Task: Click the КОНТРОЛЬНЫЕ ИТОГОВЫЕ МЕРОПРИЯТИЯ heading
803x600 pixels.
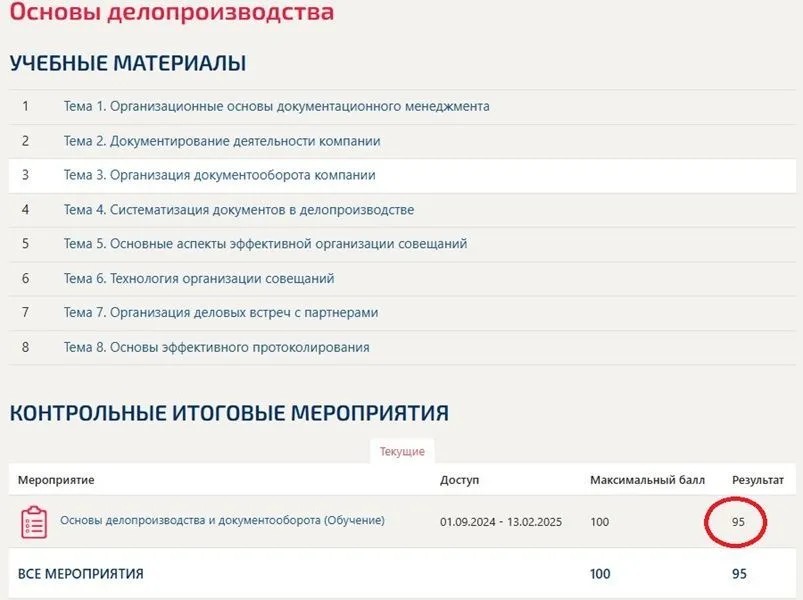Action: 229,413
